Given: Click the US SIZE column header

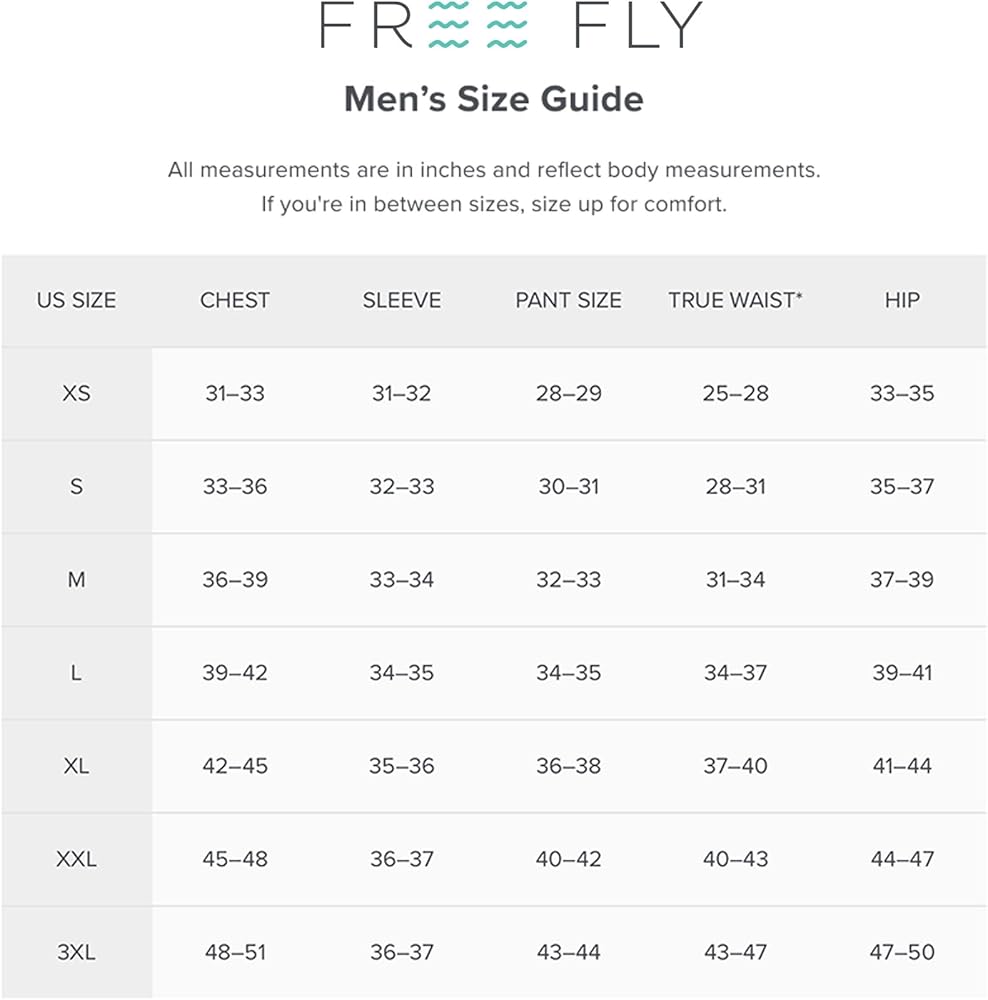Looking at the screenshot, I should (x=76, y=300).
